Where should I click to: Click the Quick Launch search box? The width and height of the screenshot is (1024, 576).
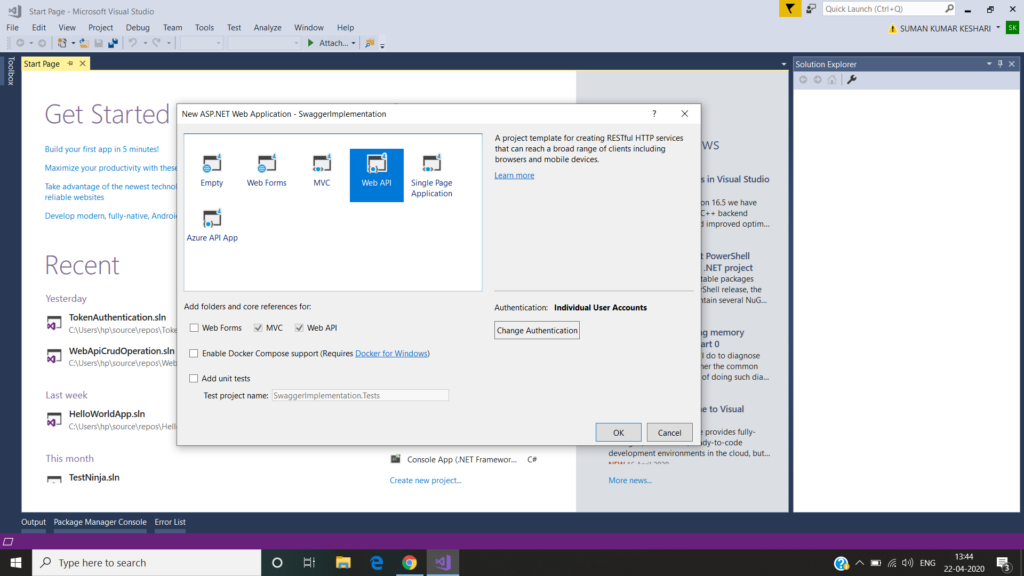882,8
